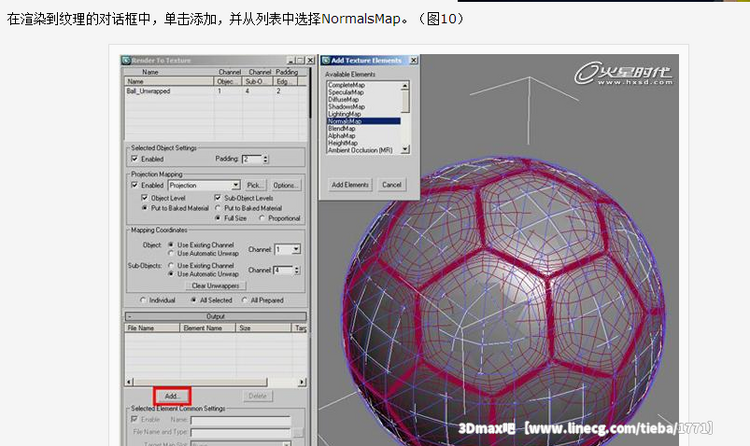Click the Delete button under Output
The image size is (750, 446).
257,396
